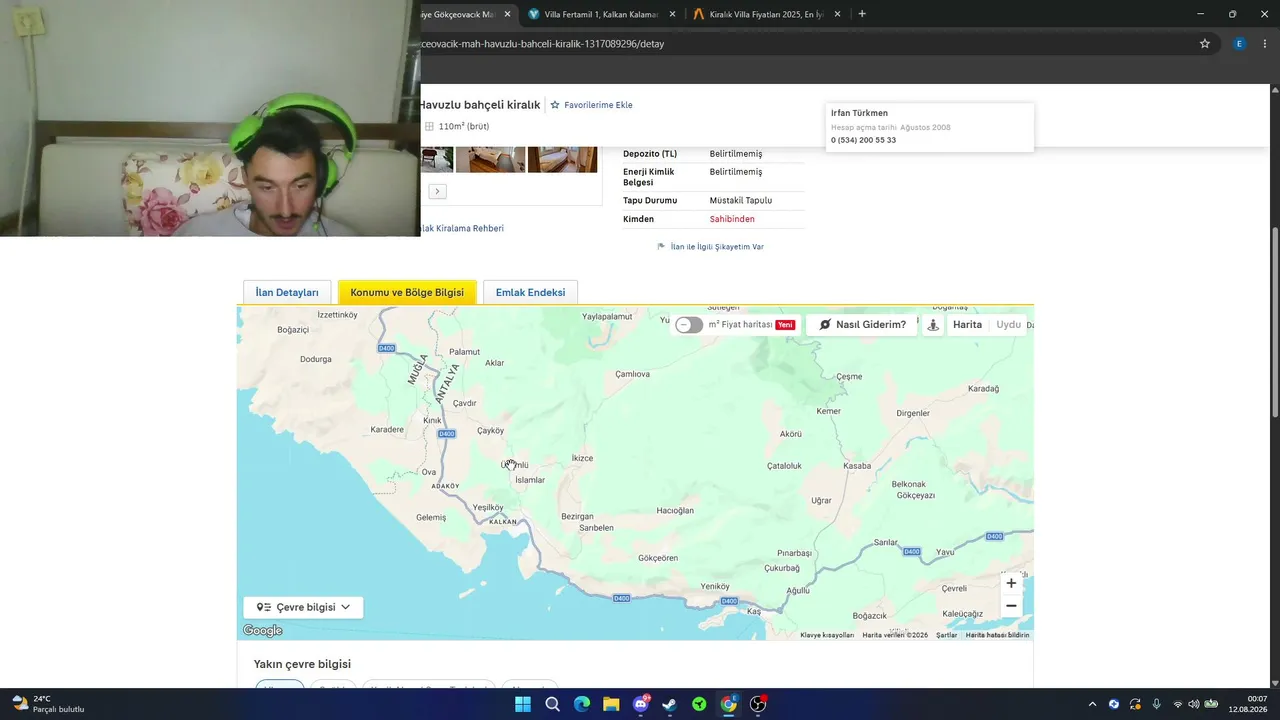Zoom in on the map

click(1011, 583)
